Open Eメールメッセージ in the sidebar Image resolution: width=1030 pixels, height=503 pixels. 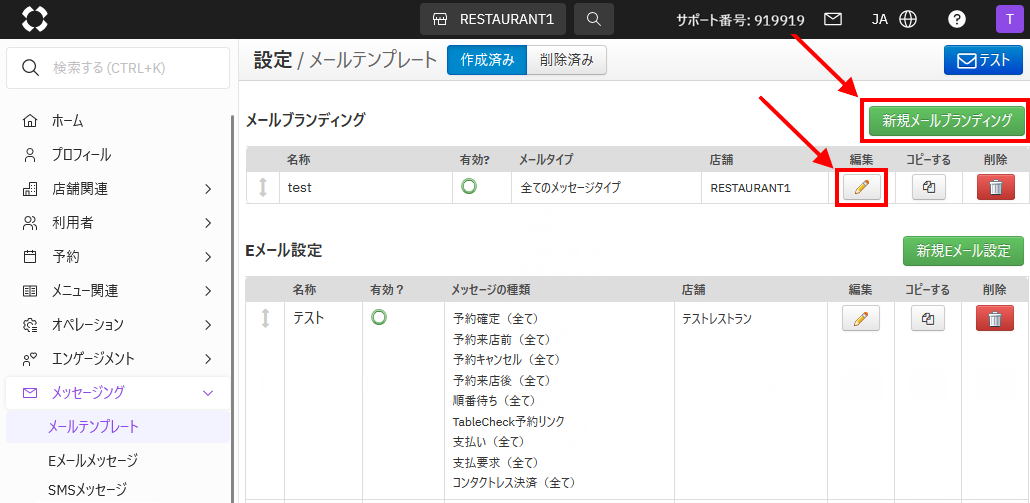[x=93, y=460]
